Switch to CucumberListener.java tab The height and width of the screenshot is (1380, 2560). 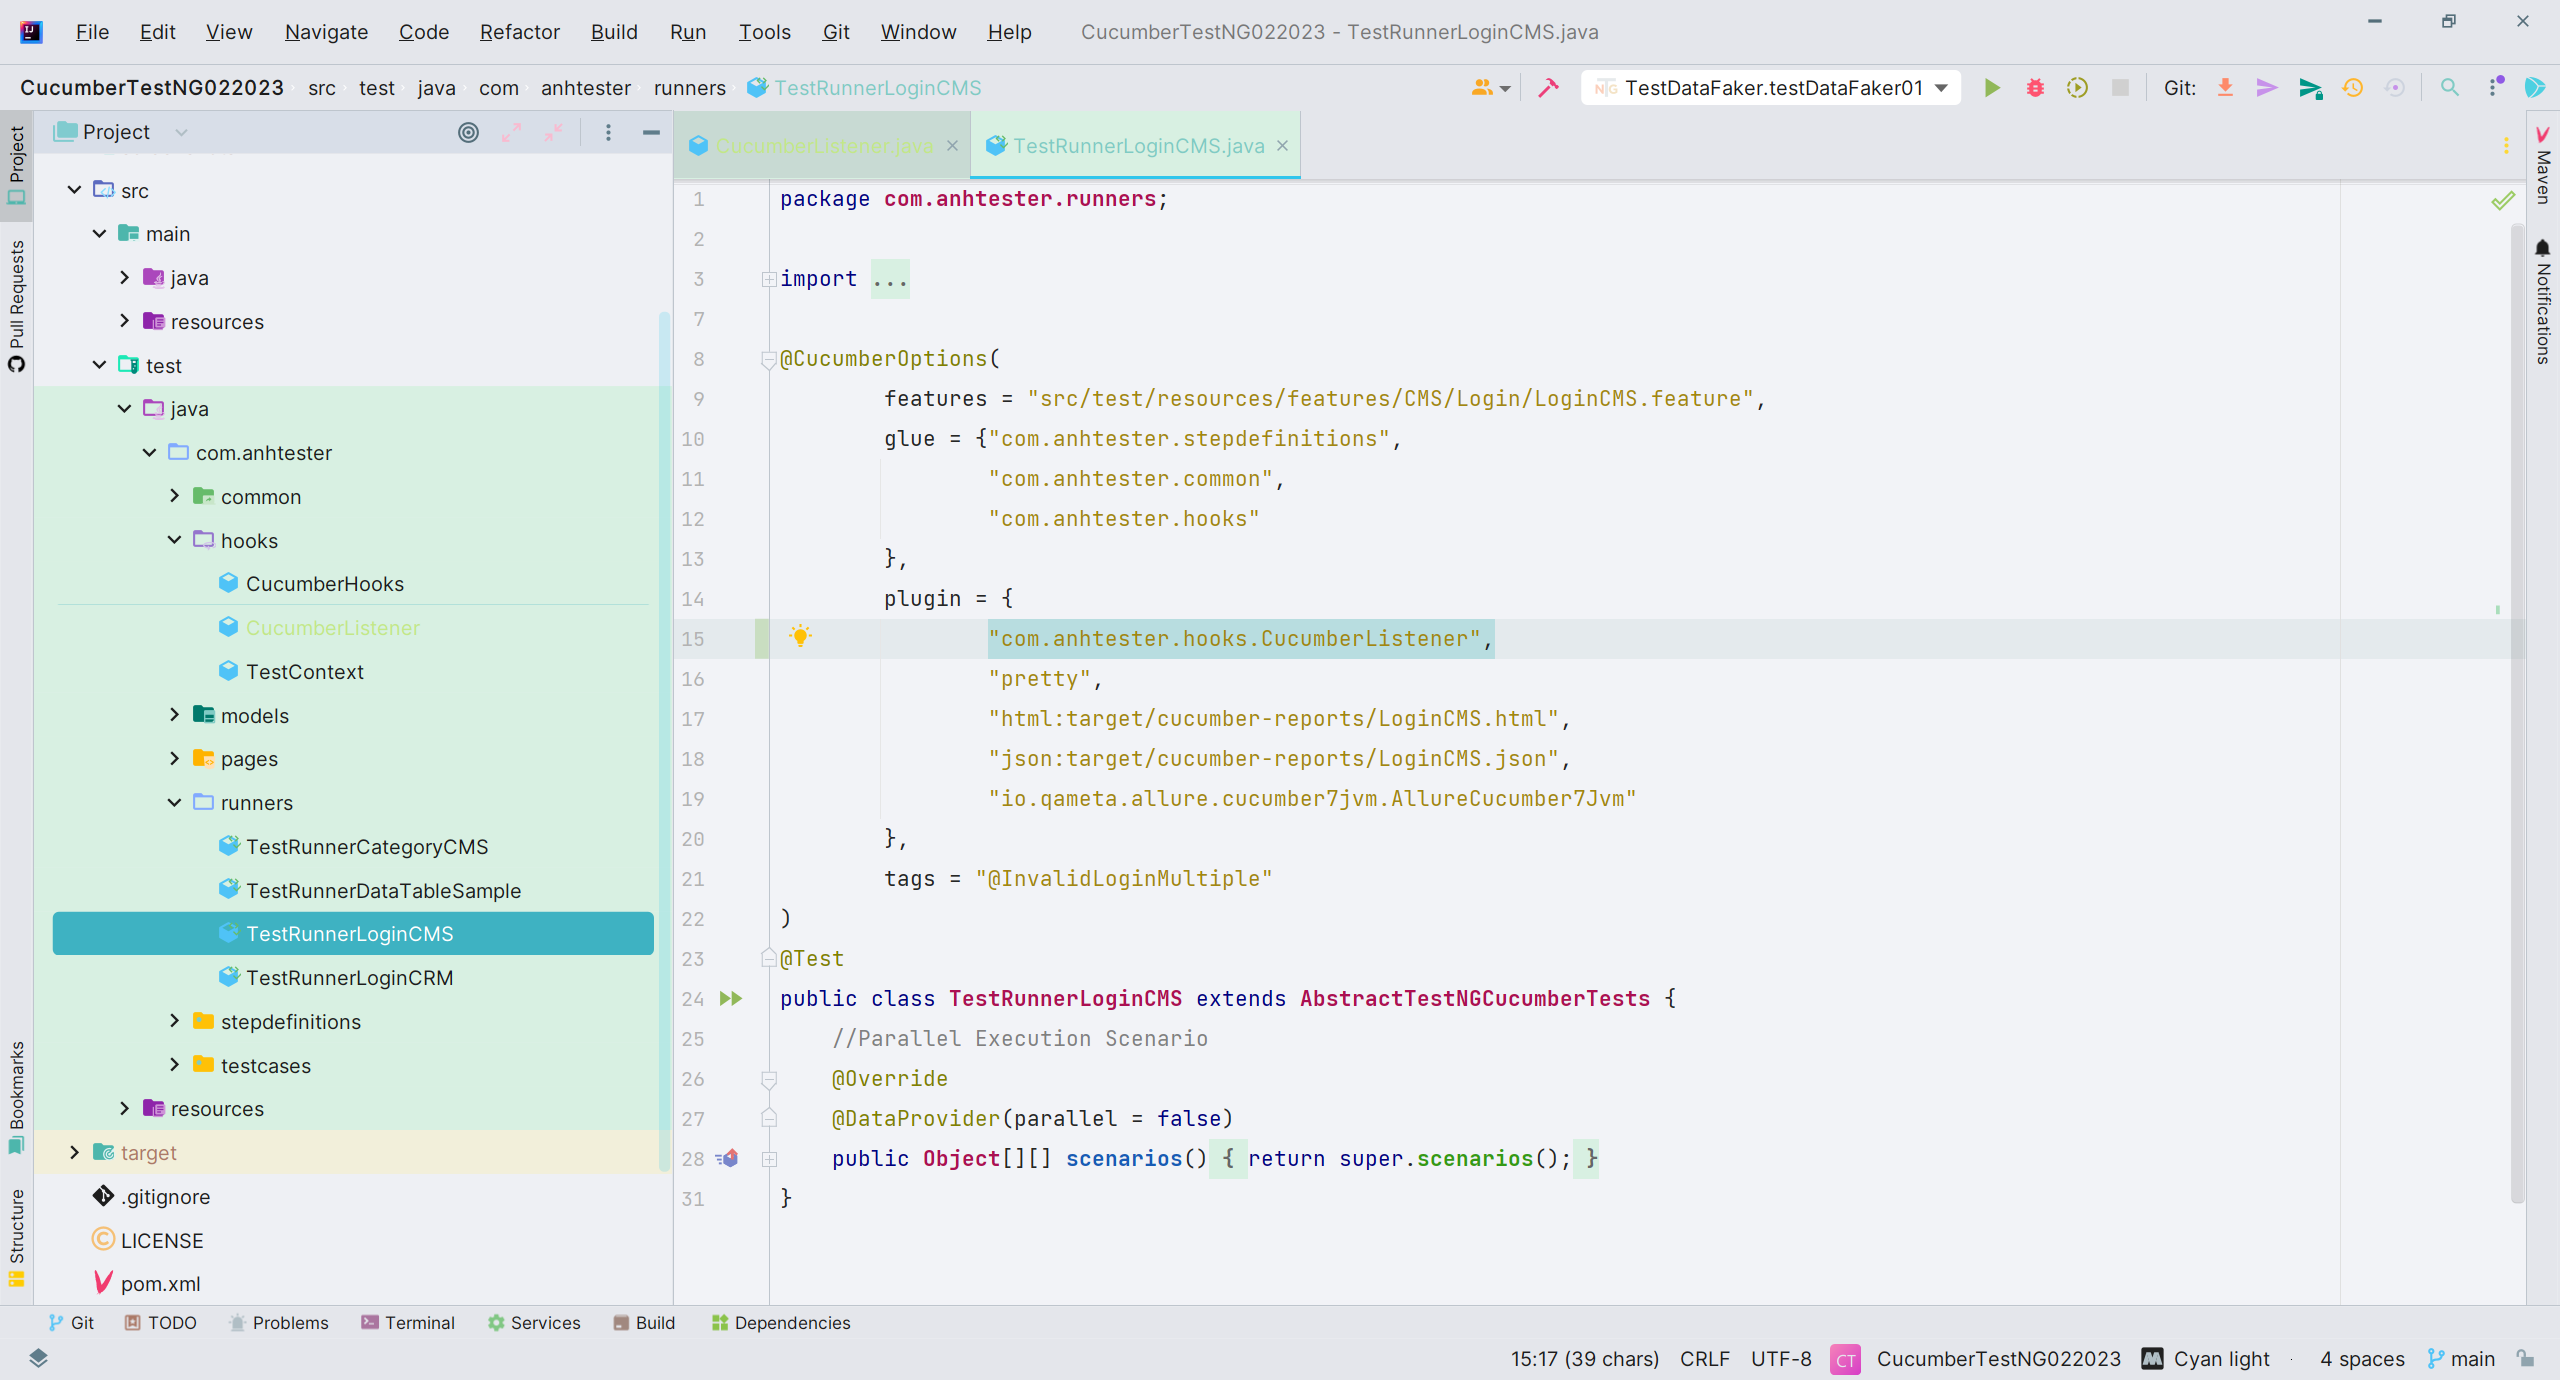(x=823, y=146)
